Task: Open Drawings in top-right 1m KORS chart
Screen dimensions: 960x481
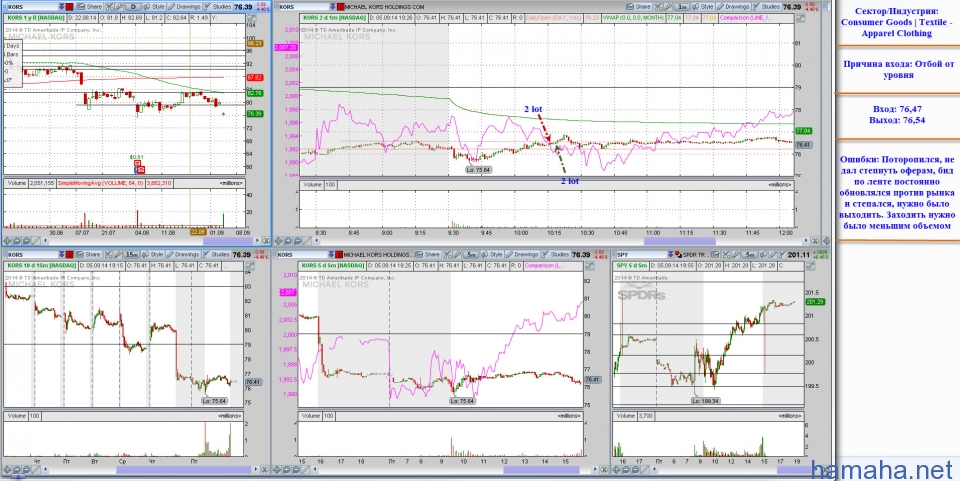Action: tap(733, 7)
